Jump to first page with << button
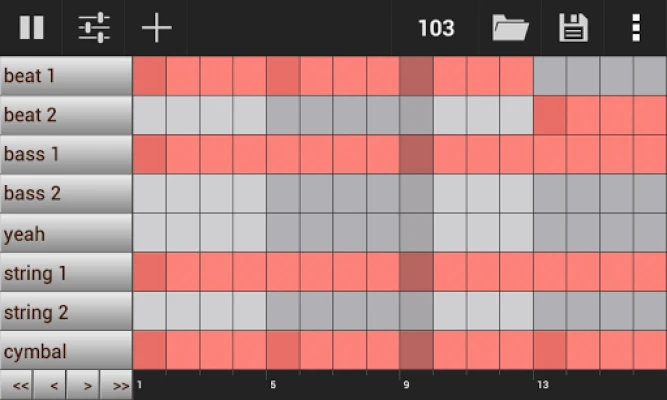The image size is (667, 400). point(17,384)
